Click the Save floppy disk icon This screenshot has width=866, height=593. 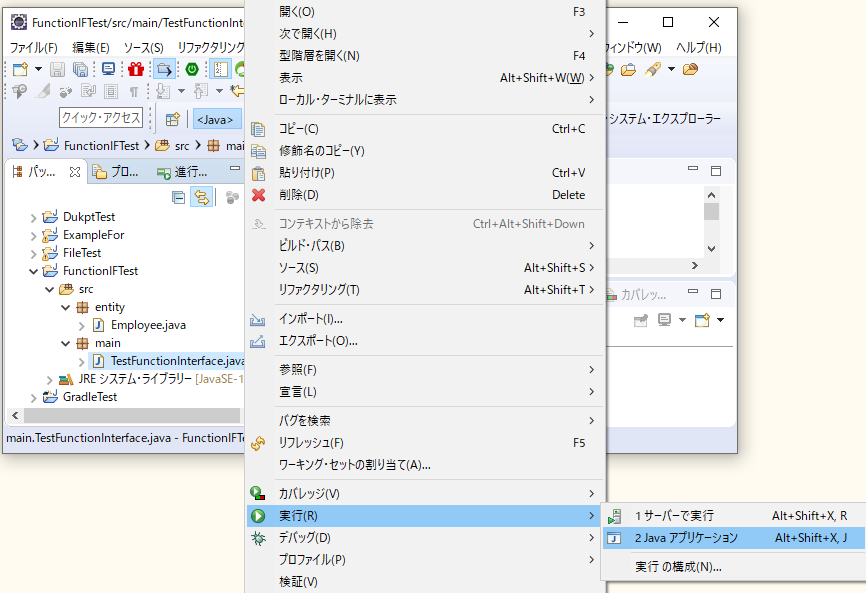click(x=57, y=70)
